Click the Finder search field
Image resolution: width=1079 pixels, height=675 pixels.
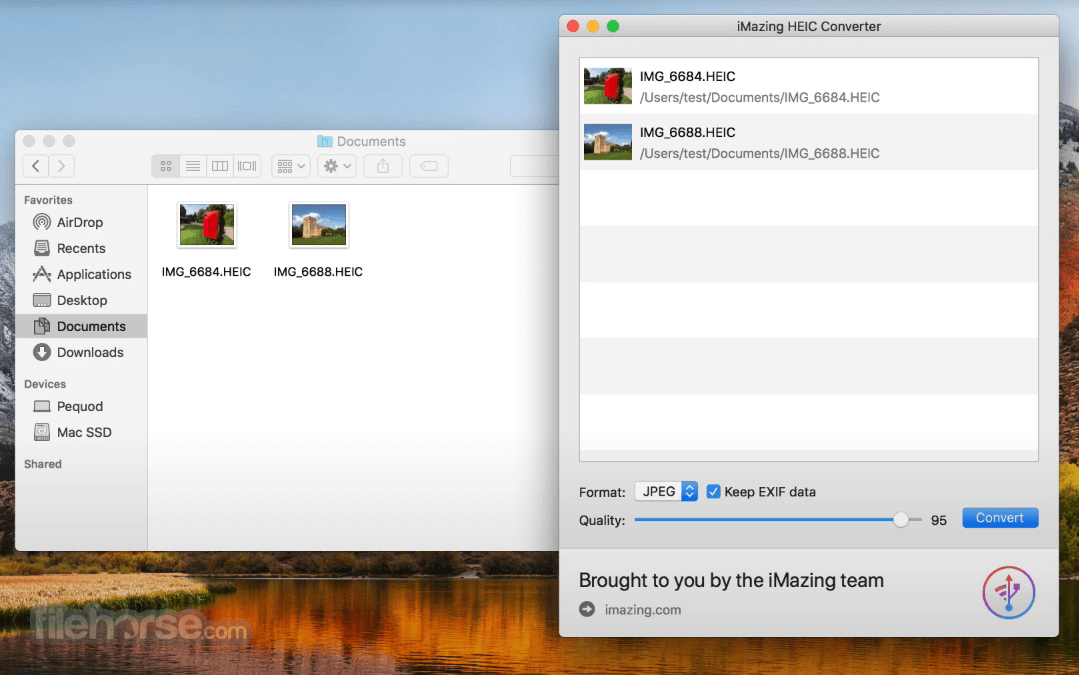coord(535,166)
